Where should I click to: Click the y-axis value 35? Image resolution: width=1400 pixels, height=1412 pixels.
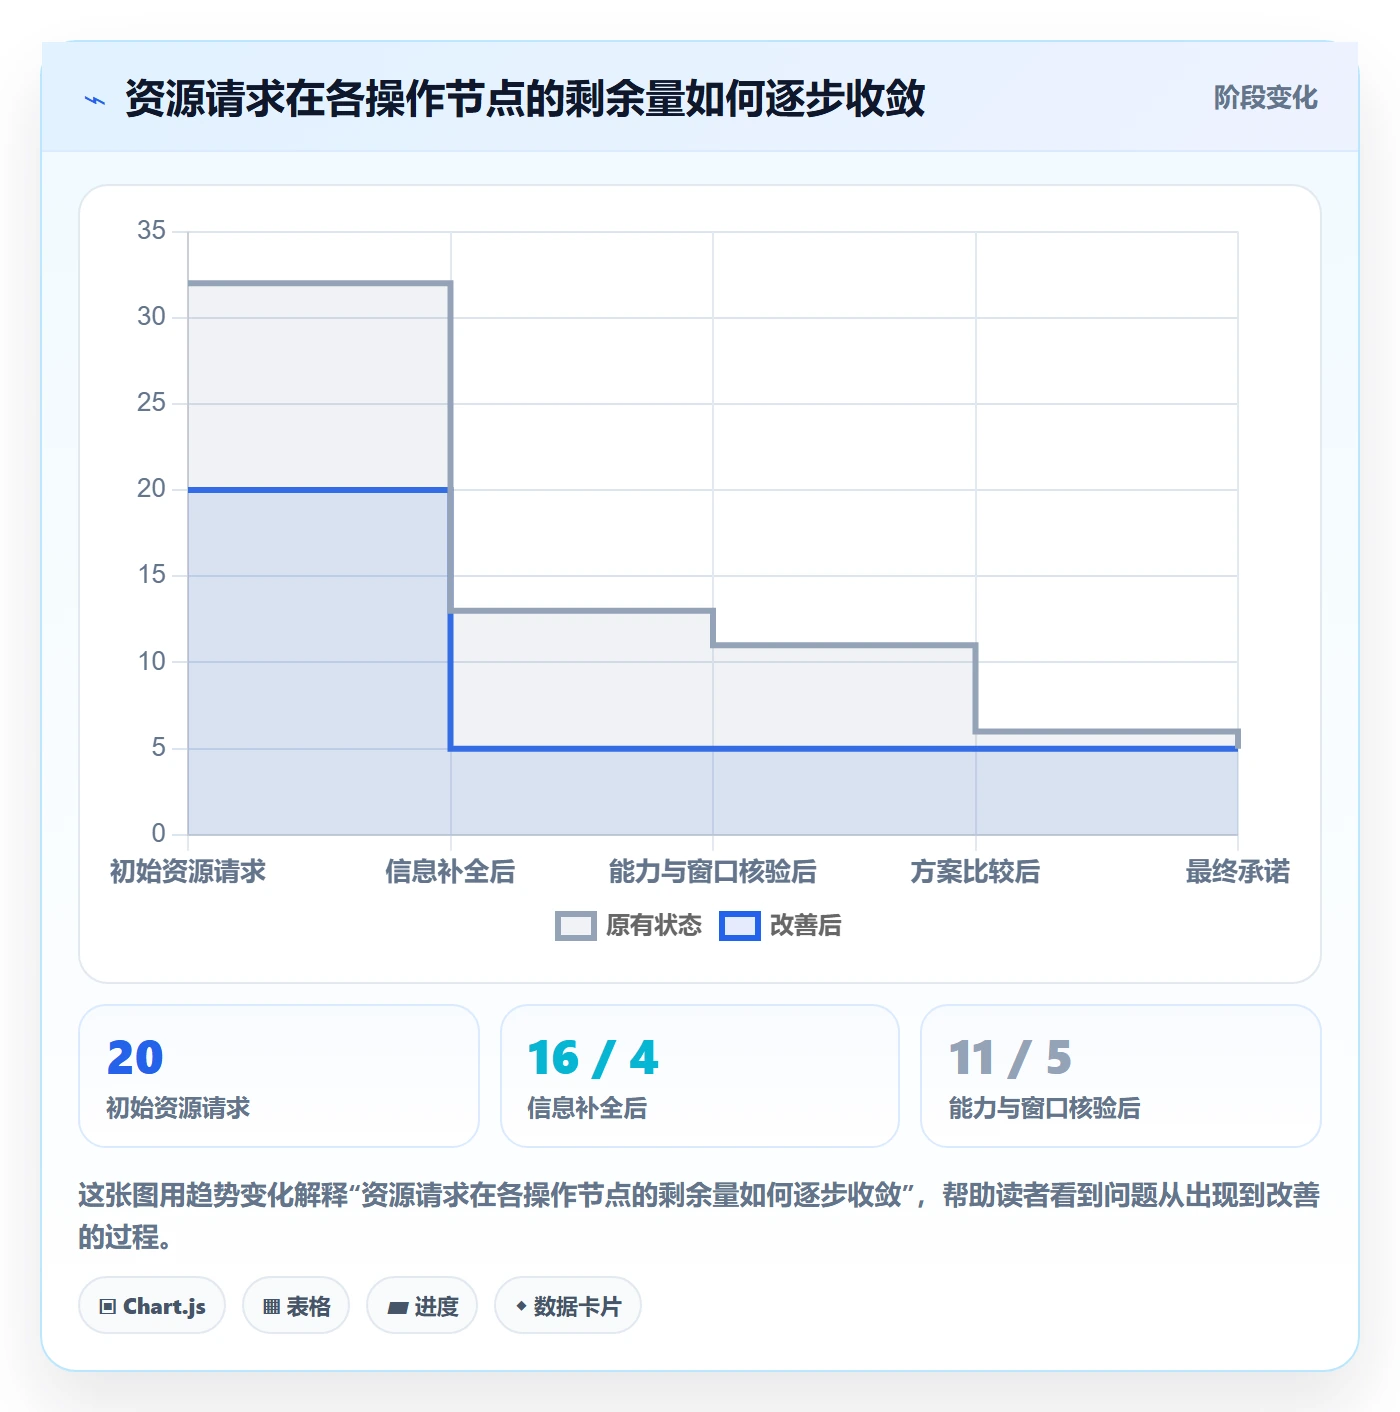coord(151,231)
